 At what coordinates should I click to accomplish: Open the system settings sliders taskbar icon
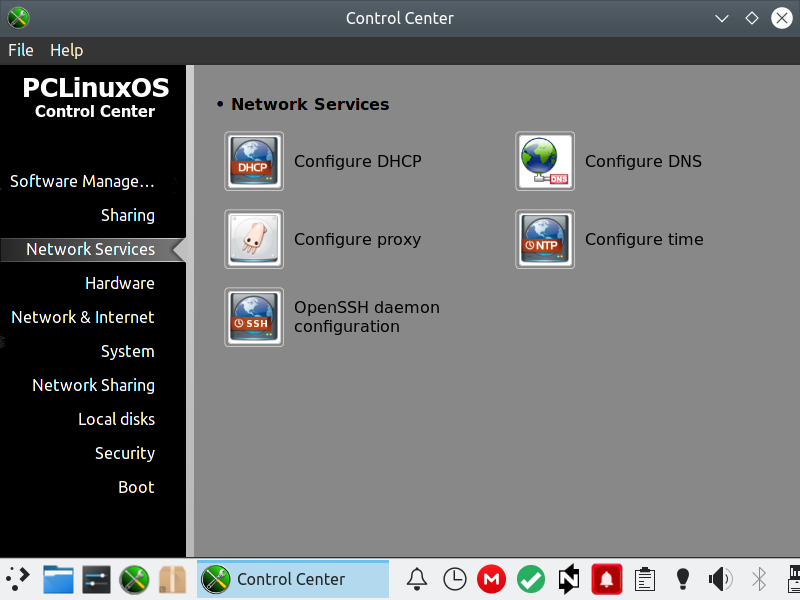[x=96, y=579]
